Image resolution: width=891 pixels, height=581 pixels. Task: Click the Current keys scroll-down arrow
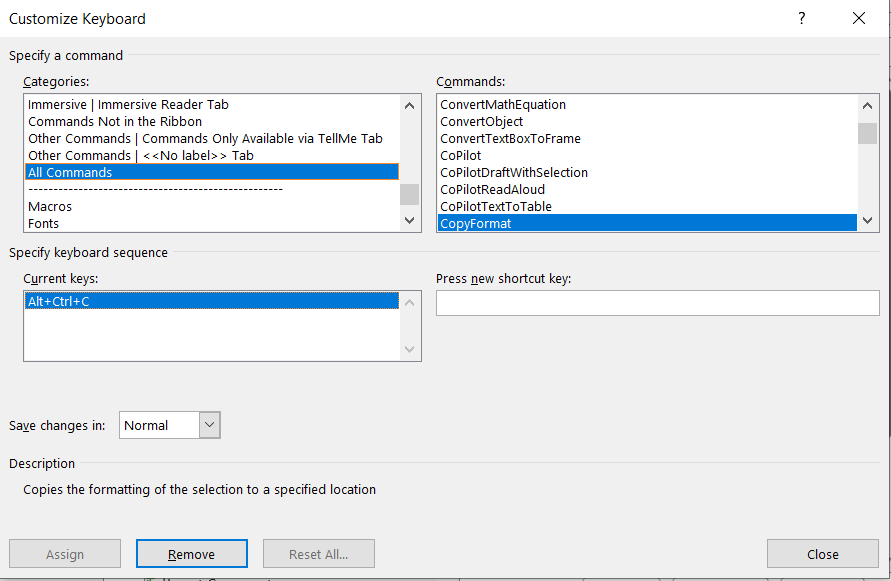pos(409,350)
